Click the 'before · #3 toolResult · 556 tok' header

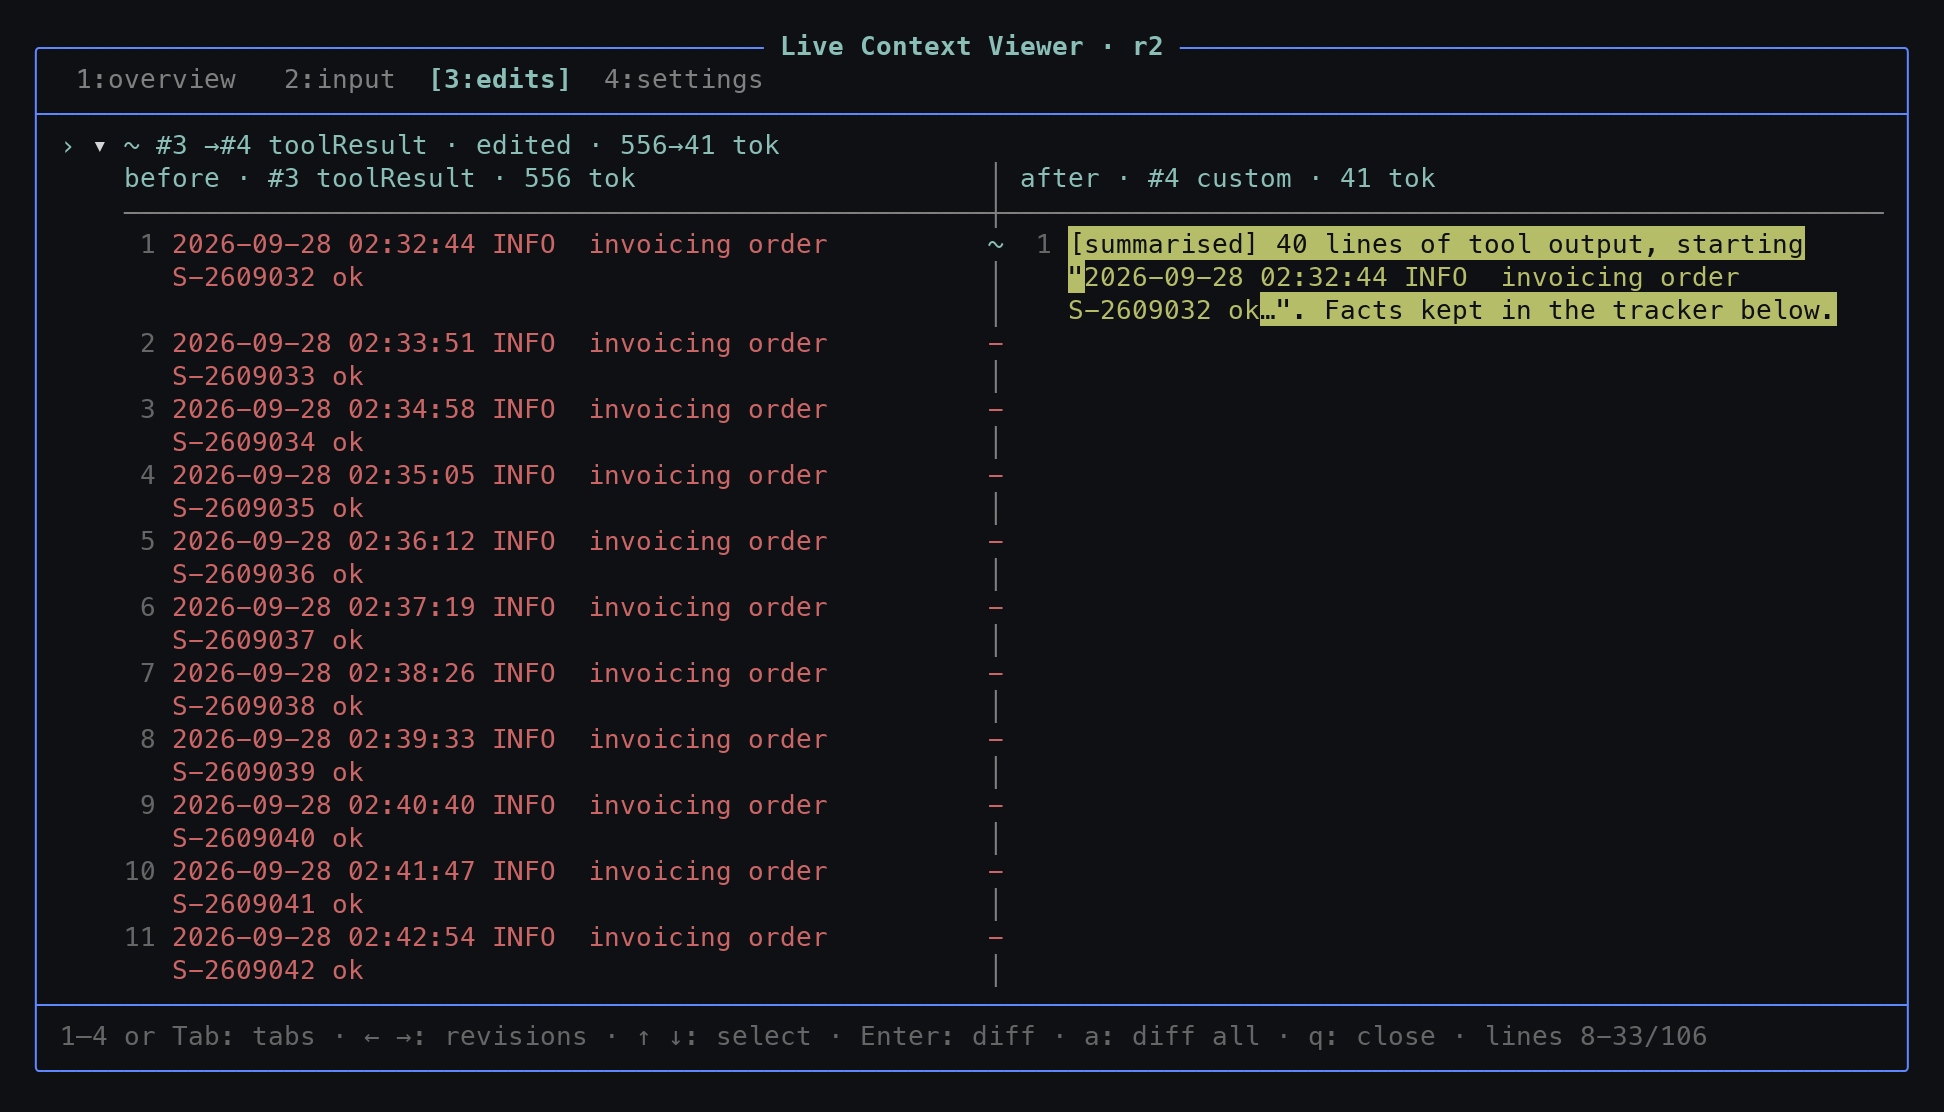coord(380,179)
